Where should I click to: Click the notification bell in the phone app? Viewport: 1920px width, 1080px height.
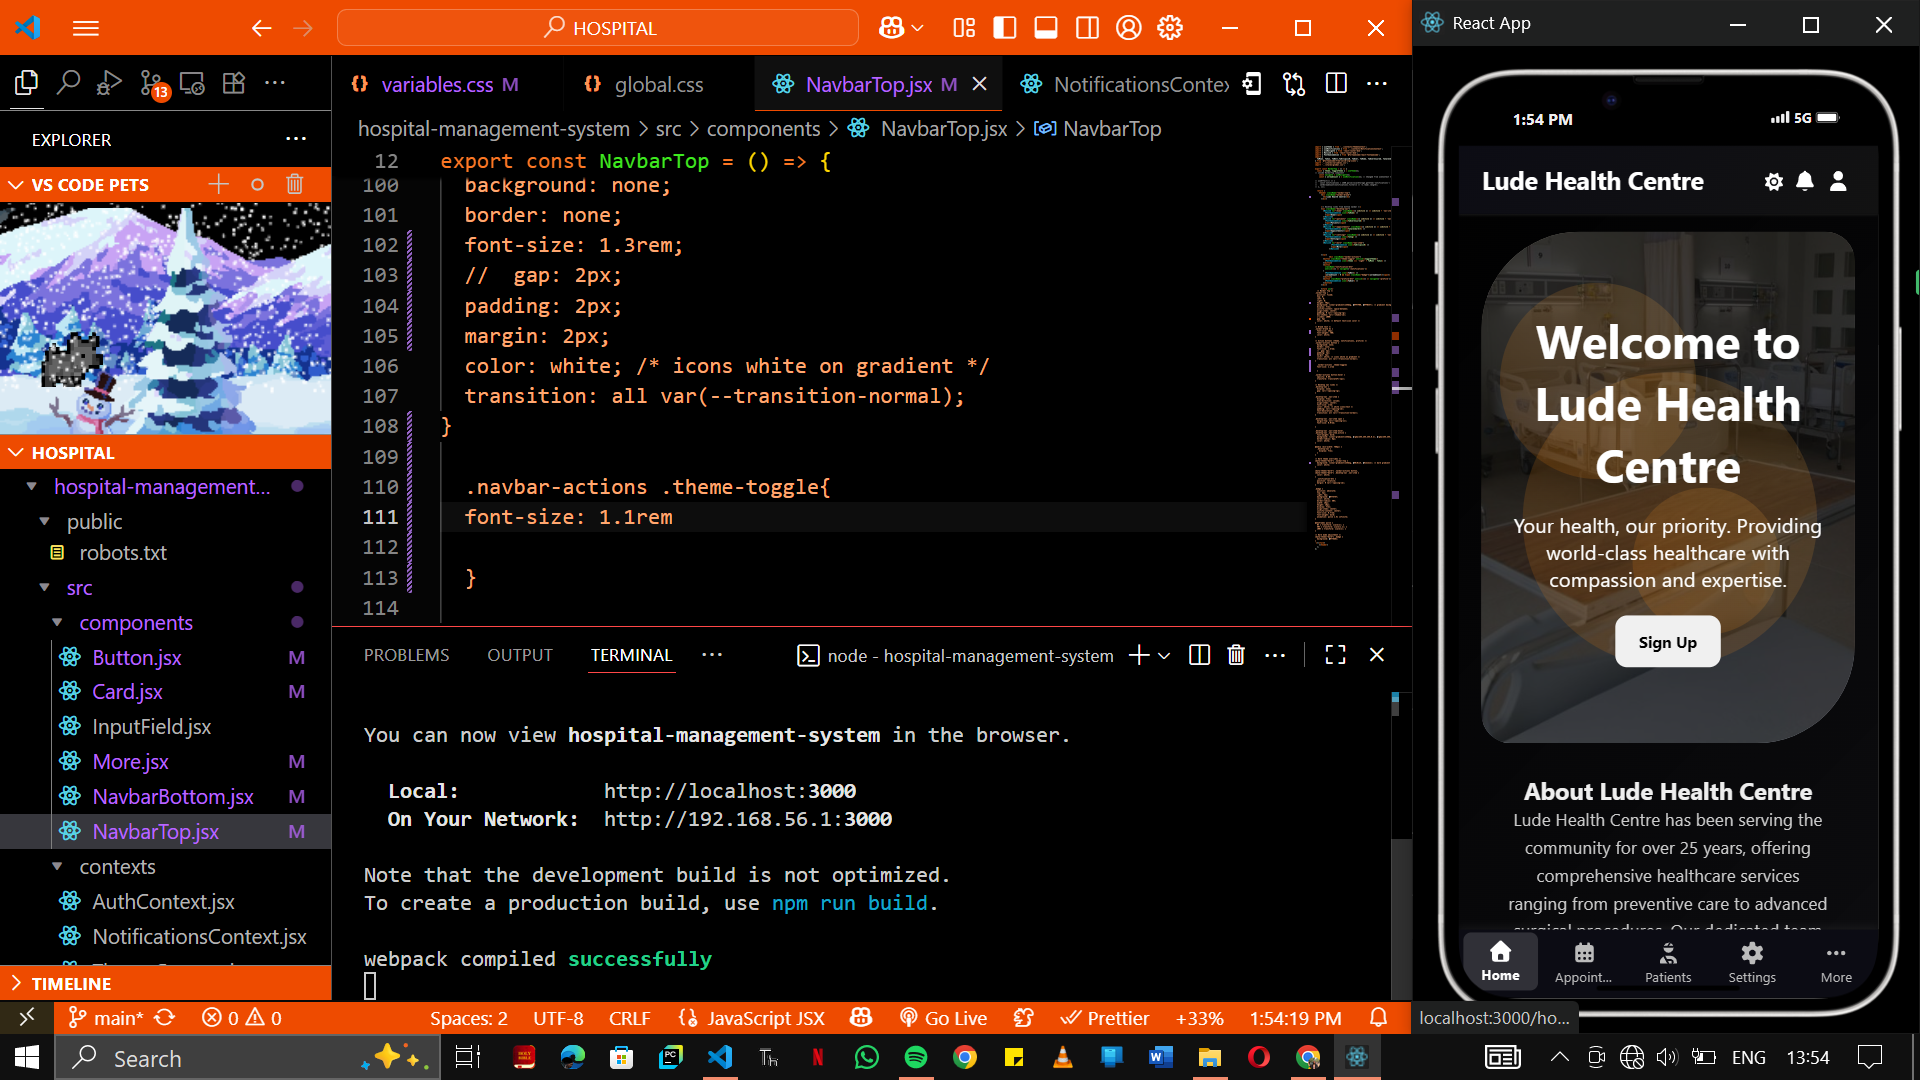(1804, 181)
